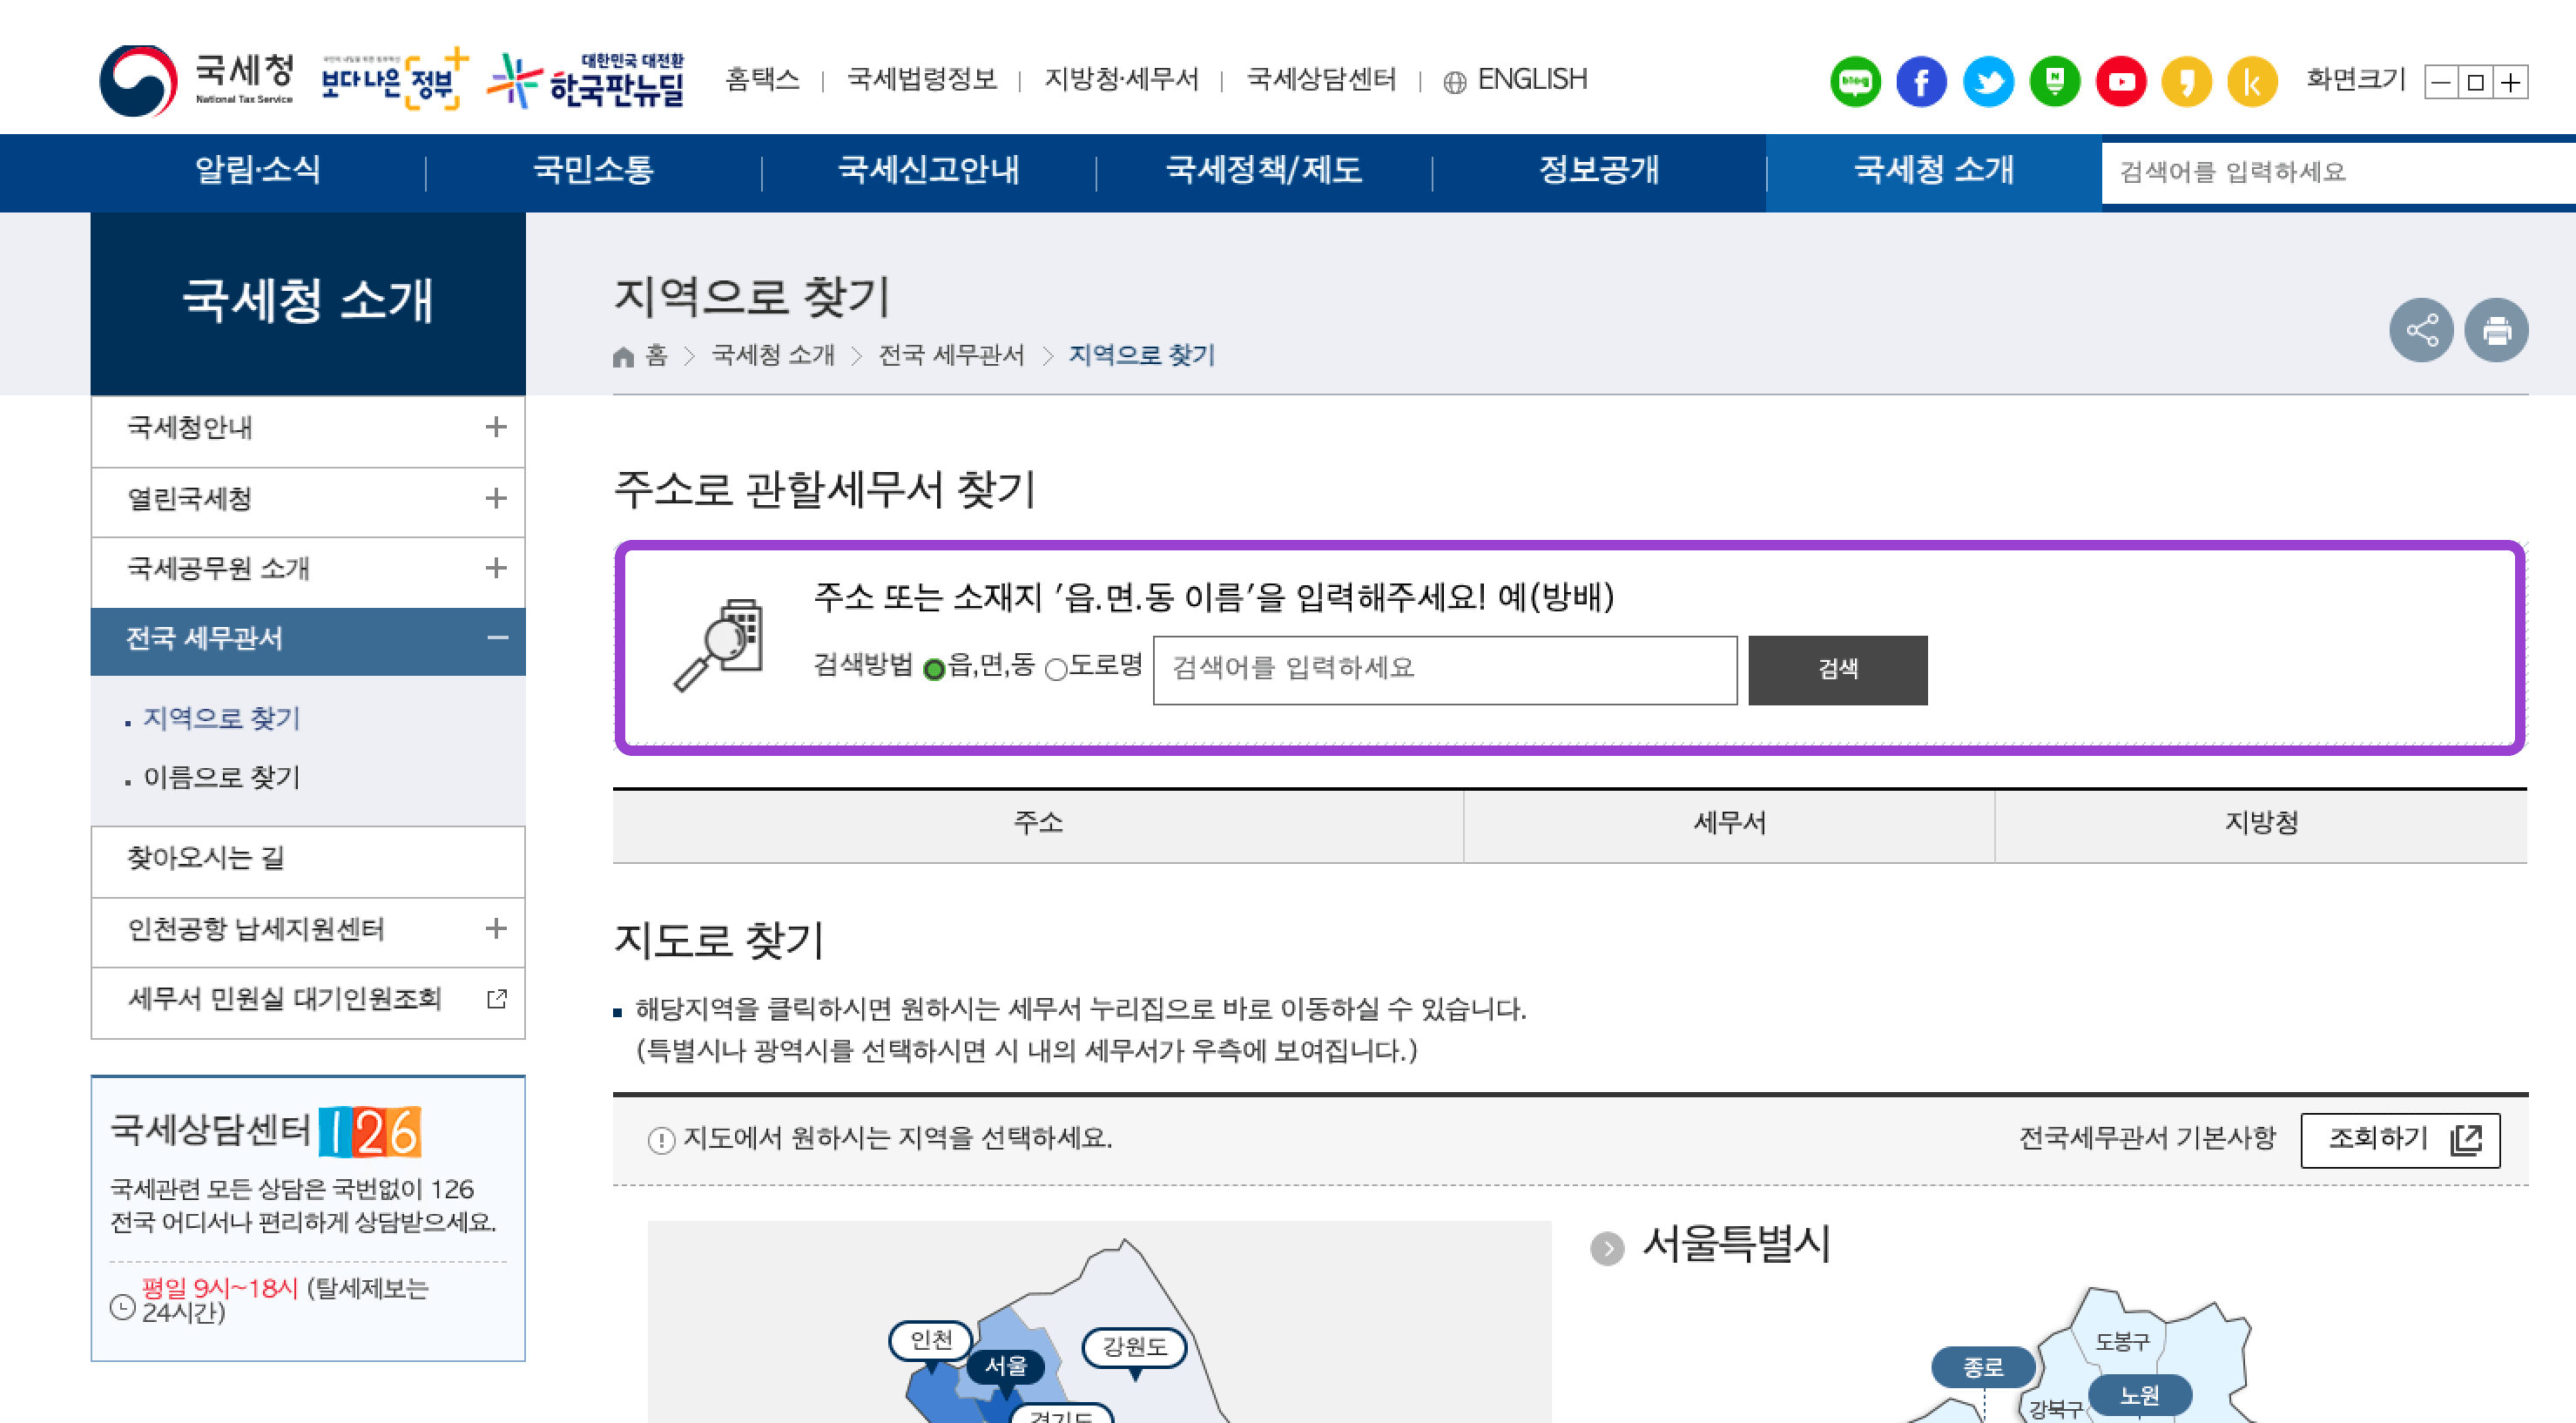Click the printer icon button
2576x1423 pixels.
2495,330
